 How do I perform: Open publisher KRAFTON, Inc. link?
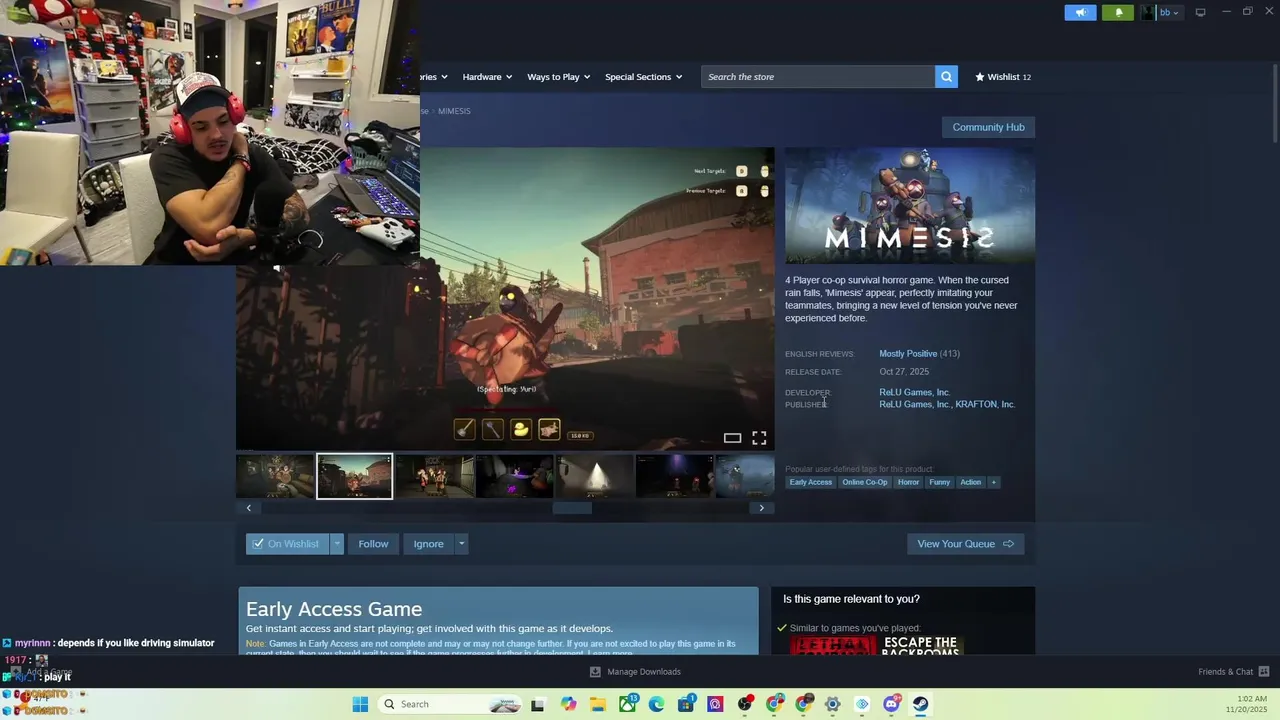coord(985,404)
